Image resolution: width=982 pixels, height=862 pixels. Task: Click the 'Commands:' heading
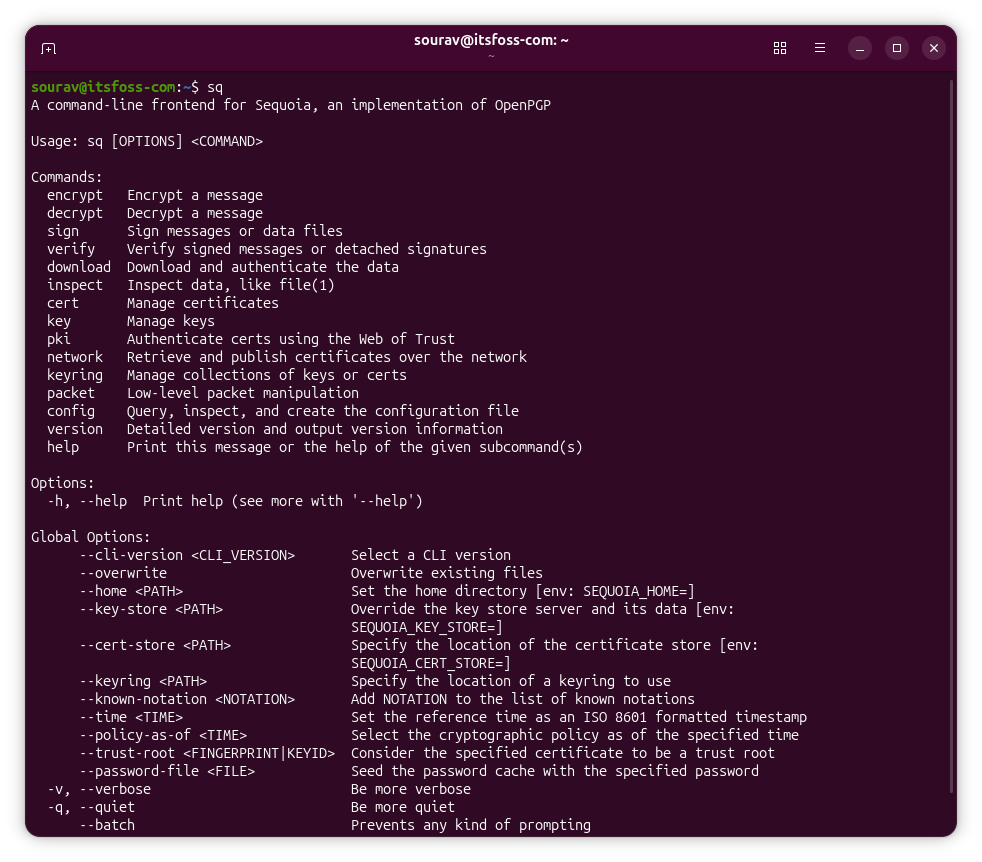coord(66,177)
